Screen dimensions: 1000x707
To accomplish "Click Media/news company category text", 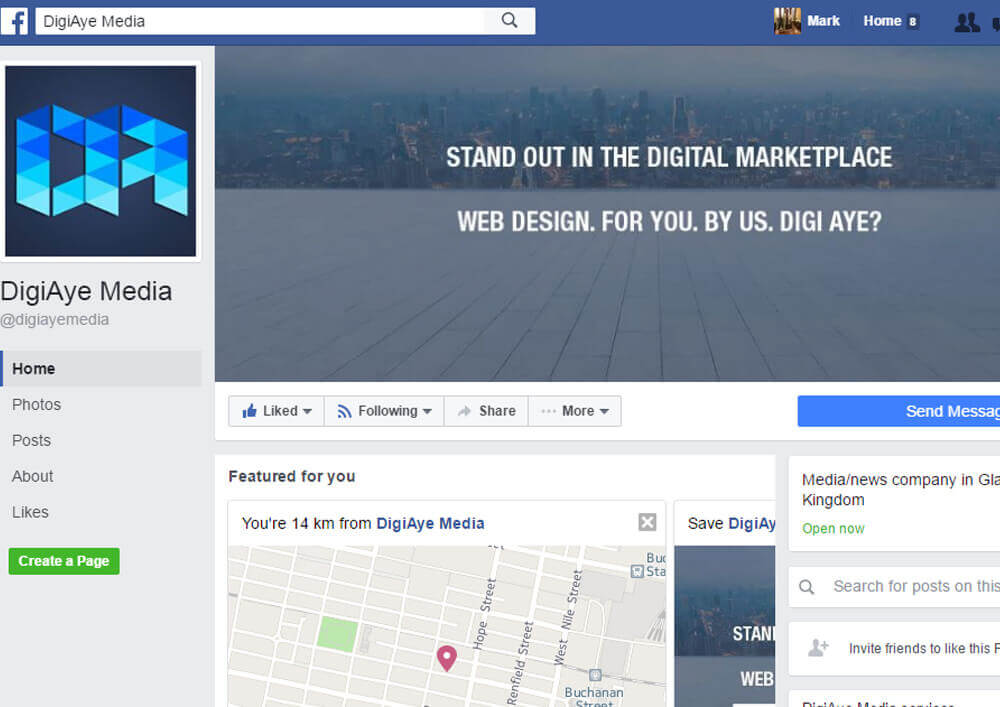I will click(901, 490).
